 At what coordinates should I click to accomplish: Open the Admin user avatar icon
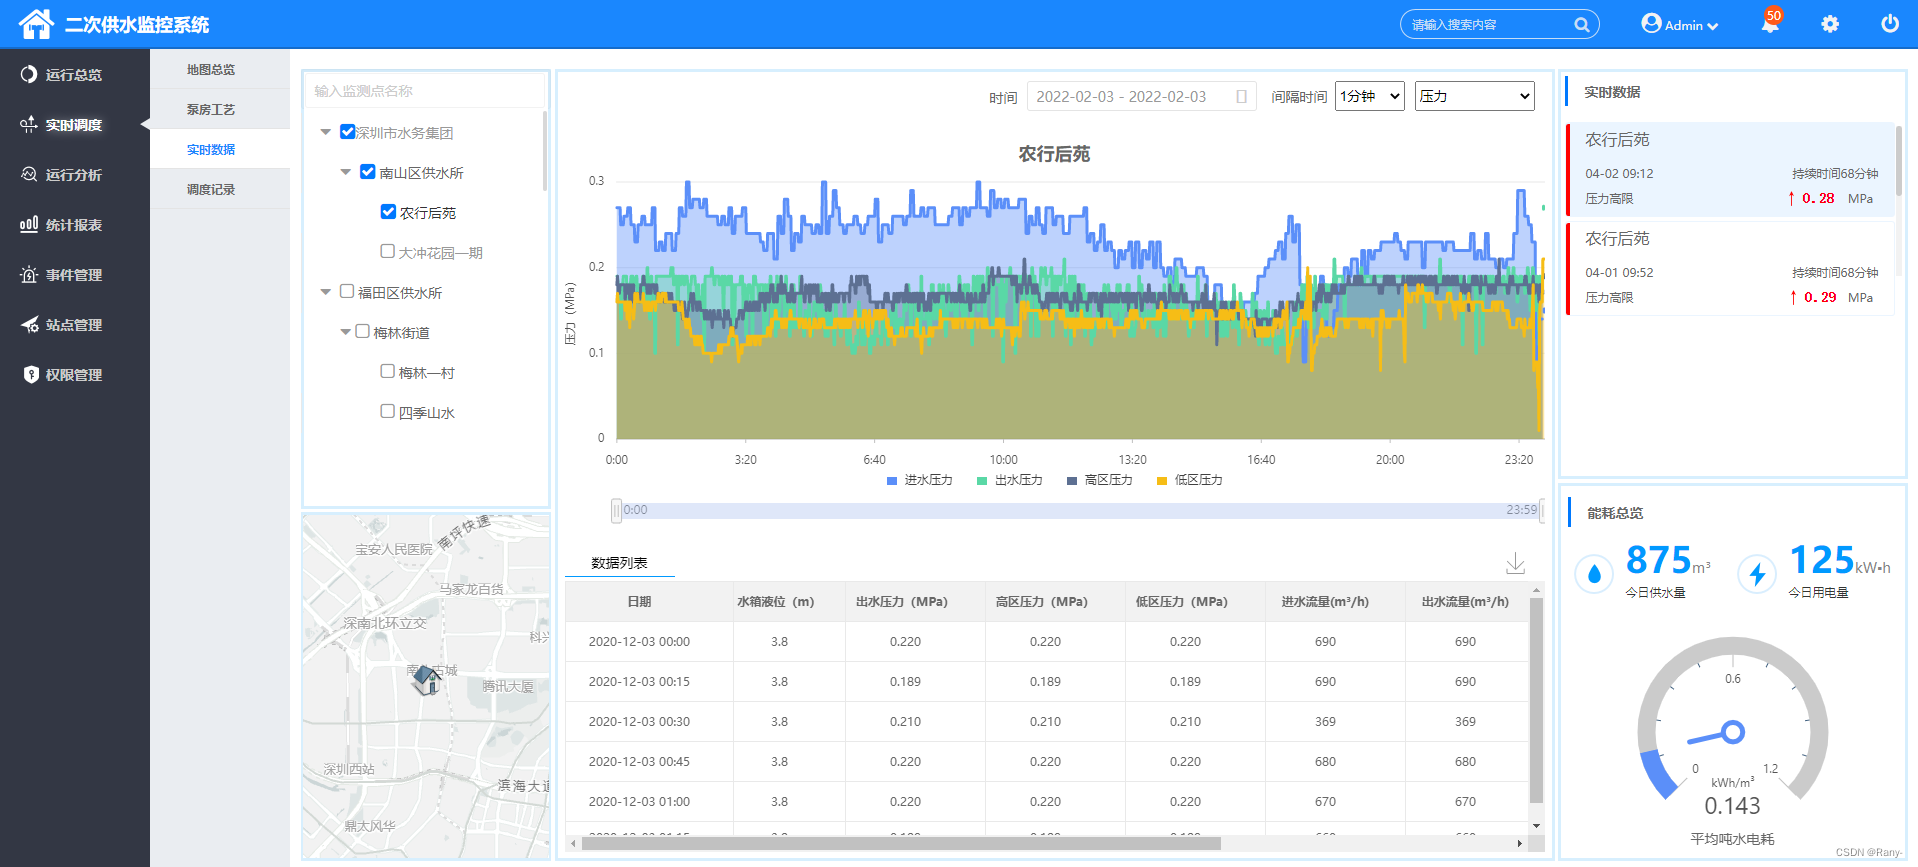pyautogui.click(x=1651, y=23)
